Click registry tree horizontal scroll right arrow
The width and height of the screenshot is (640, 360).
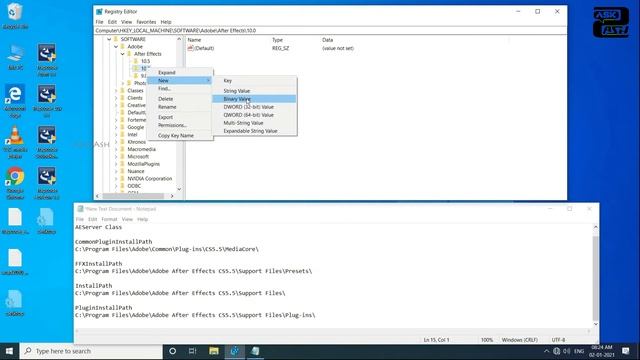(172, 196)
